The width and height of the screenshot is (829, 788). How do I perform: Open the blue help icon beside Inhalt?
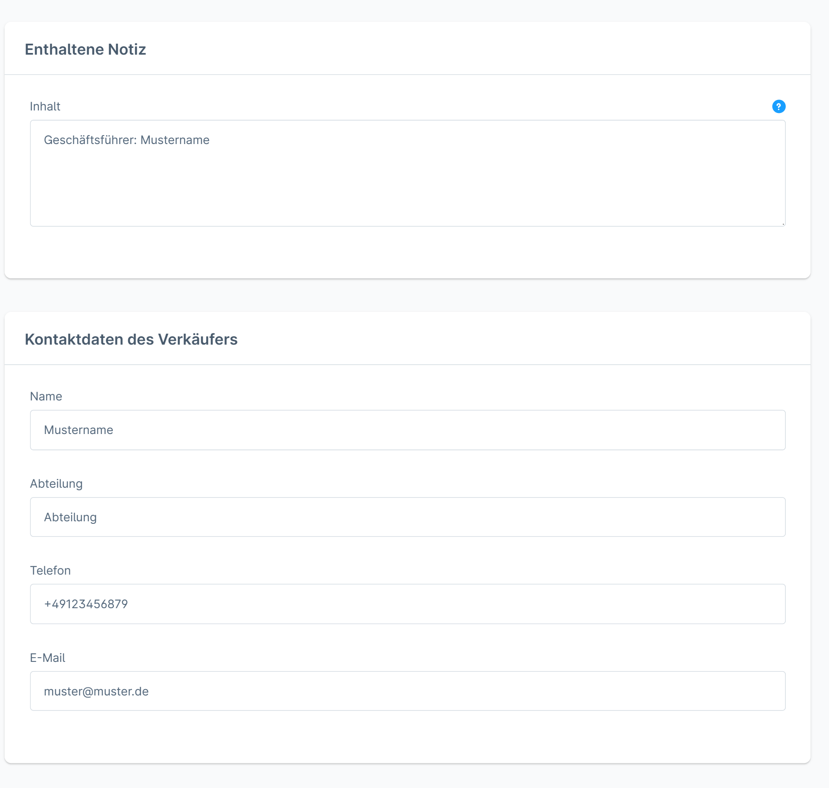[x=778, y=106]
